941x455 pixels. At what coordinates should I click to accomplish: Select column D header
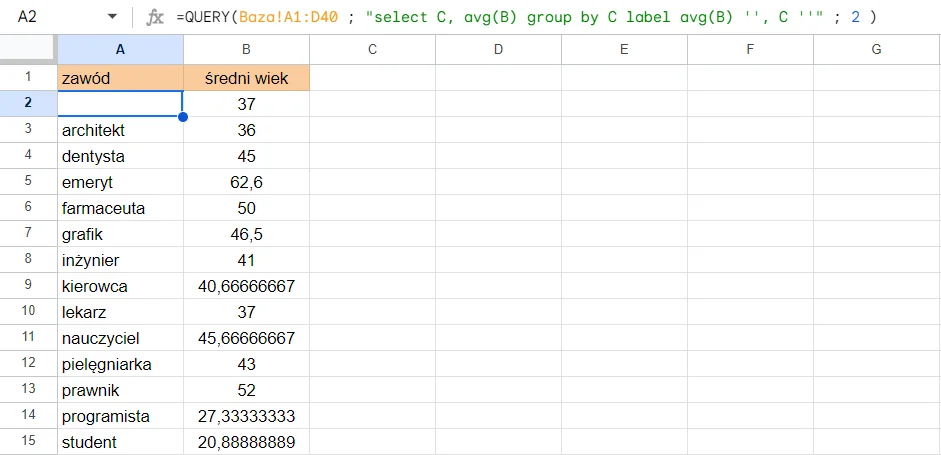498,50
